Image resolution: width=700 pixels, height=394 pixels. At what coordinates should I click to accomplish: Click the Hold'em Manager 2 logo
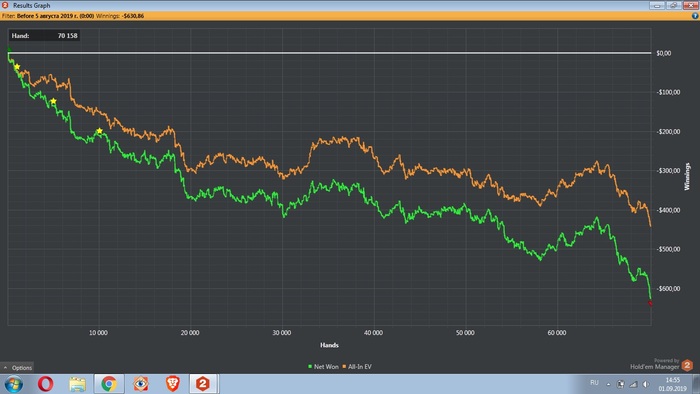point(687,365)
